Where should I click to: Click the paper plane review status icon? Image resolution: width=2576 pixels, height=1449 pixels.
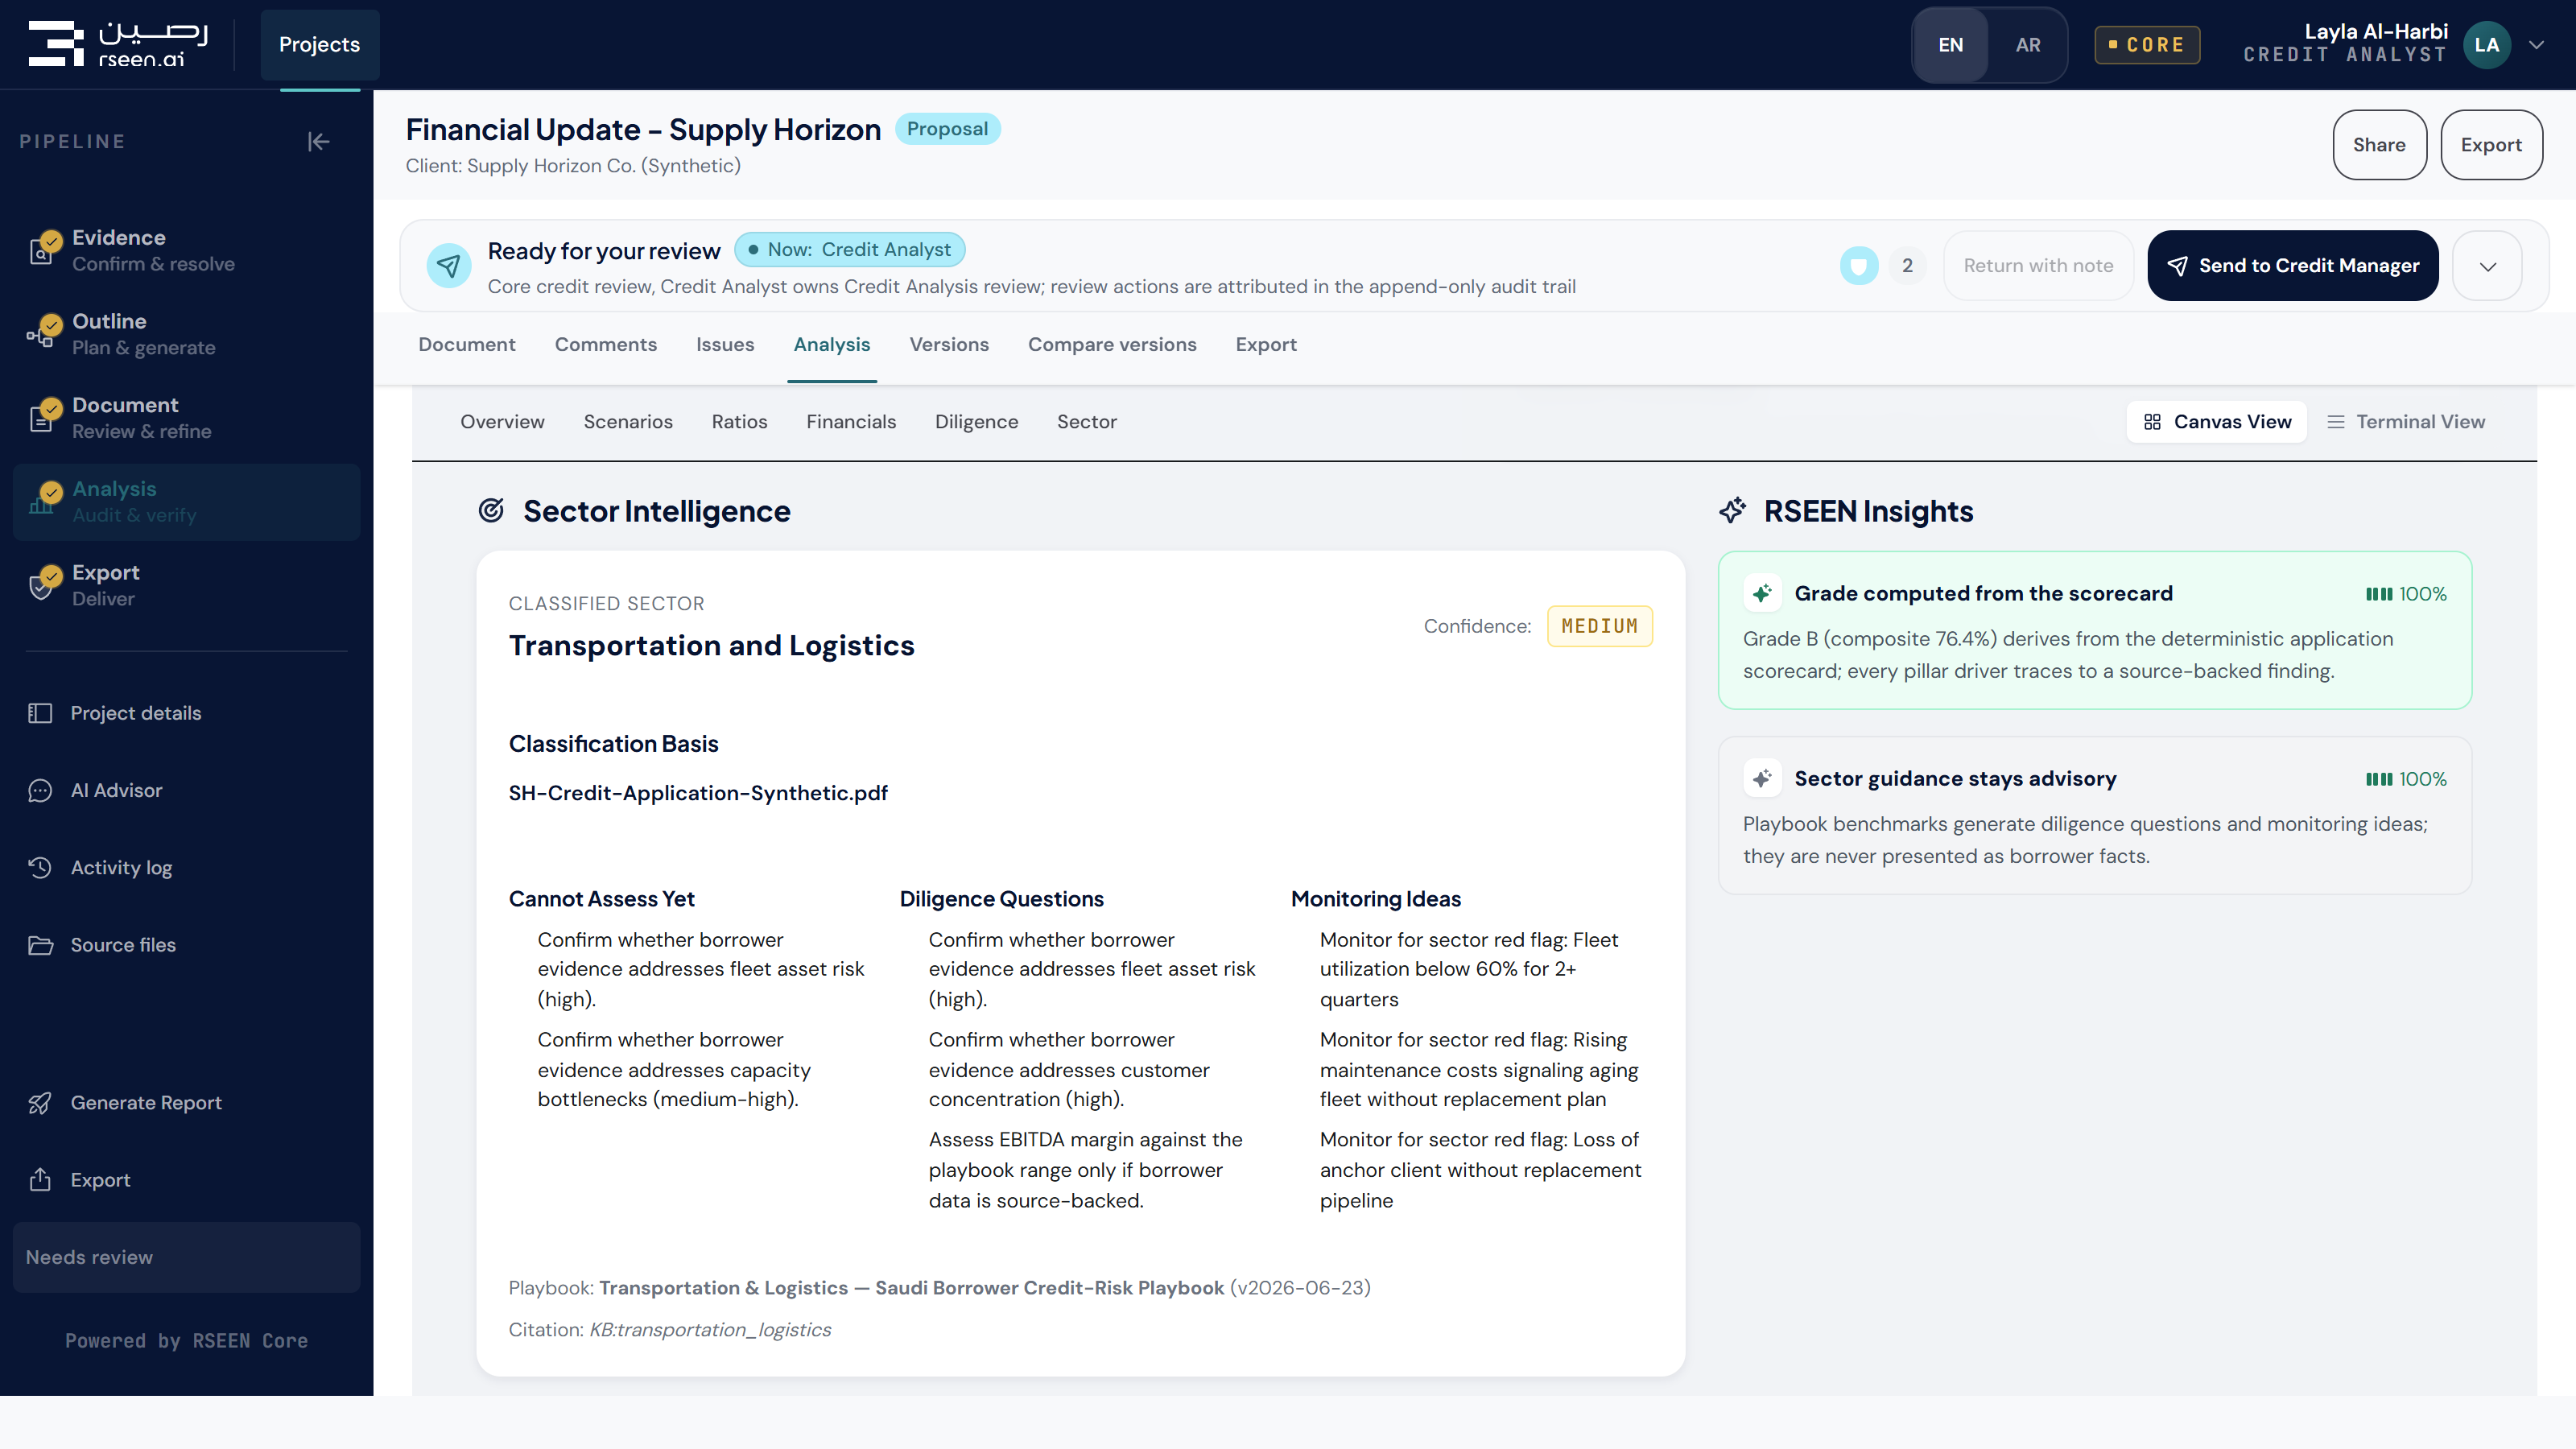coord(449,266)
